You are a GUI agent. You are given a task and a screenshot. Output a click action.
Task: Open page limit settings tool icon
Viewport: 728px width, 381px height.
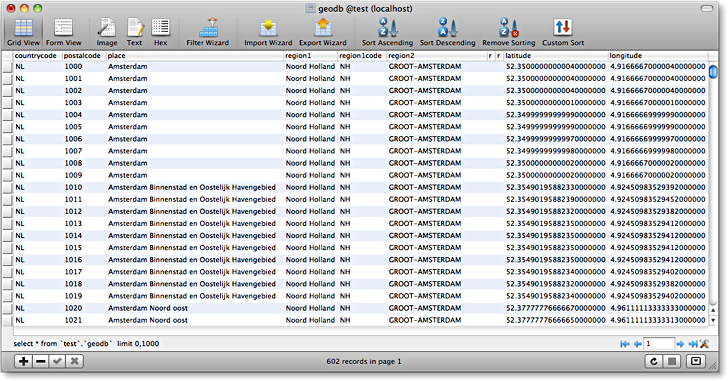point(704,344)
